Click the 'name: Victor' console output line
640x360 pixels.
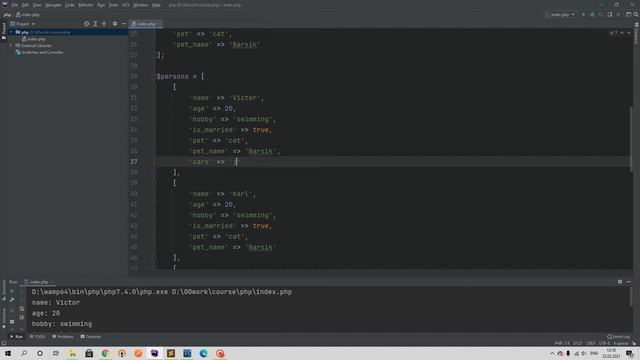click(x=56, y=302)
